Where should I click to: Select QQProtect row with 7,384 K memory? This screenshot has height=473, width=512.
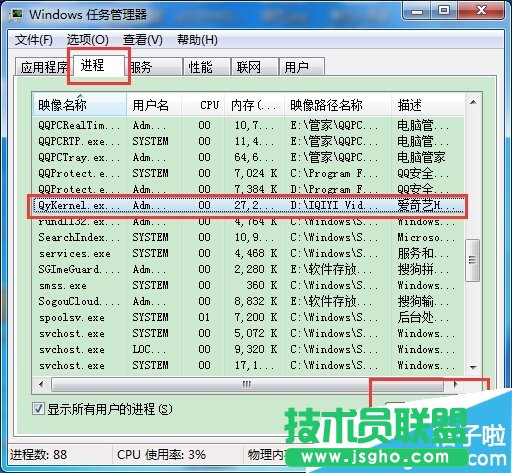(248, 189)
